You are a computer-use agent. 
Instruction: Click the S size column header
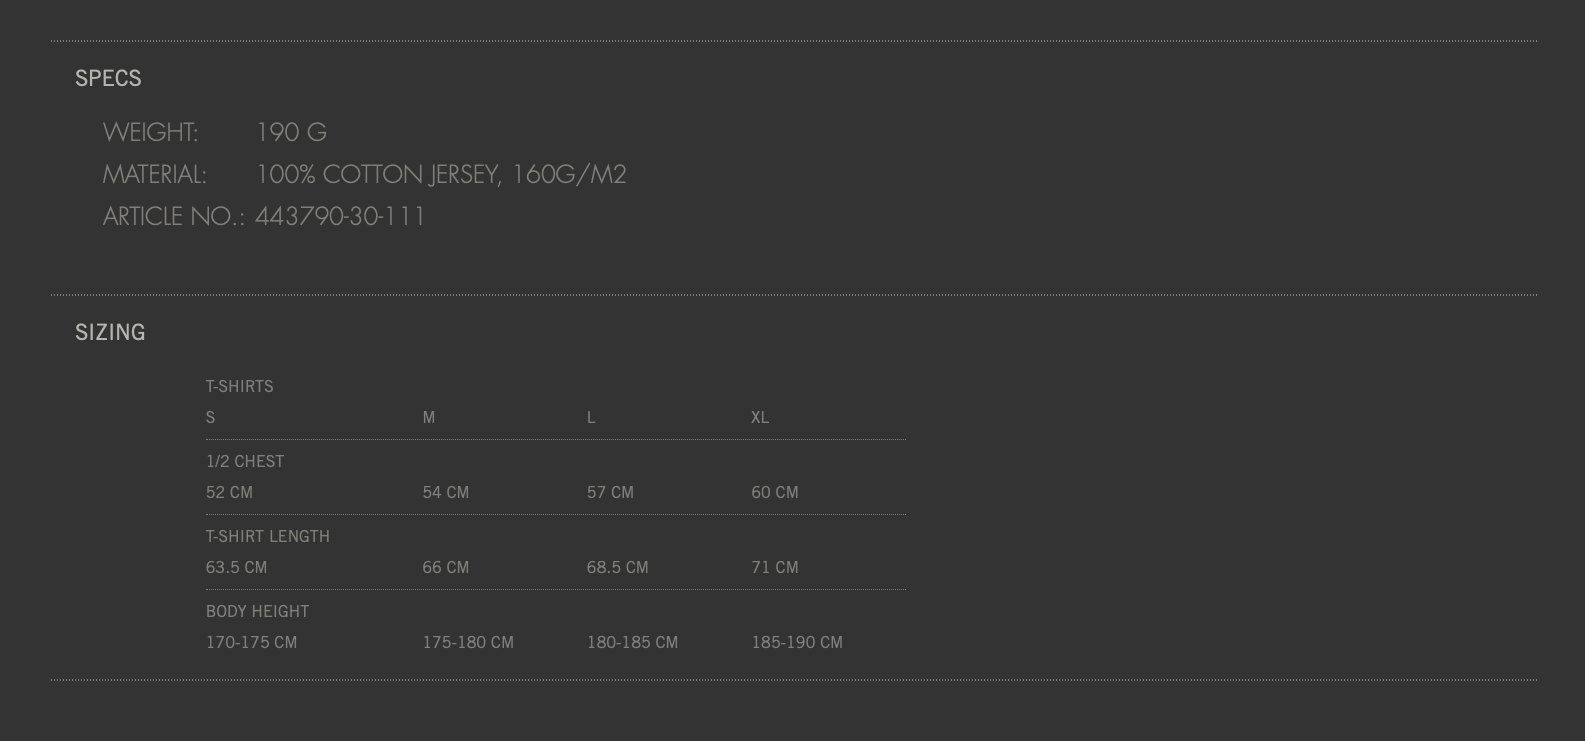pos(210,417)
